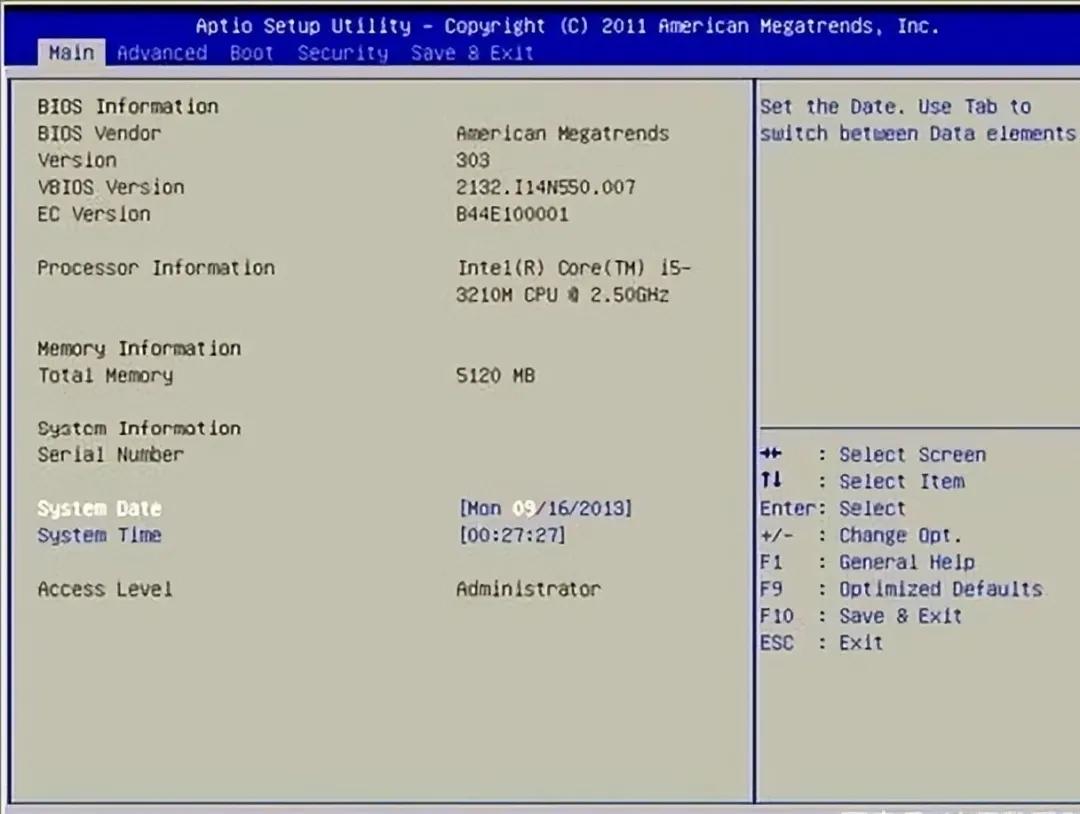Click the 'Set the Date' help text
The height and width of the screenshot is (814, 1080).
pos(918,120)
